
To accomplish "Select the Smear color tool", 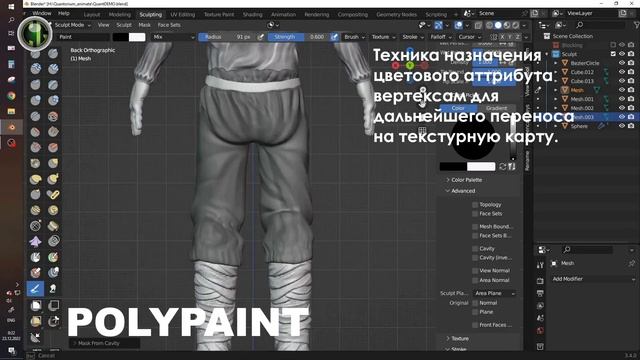I will (53, 289).
